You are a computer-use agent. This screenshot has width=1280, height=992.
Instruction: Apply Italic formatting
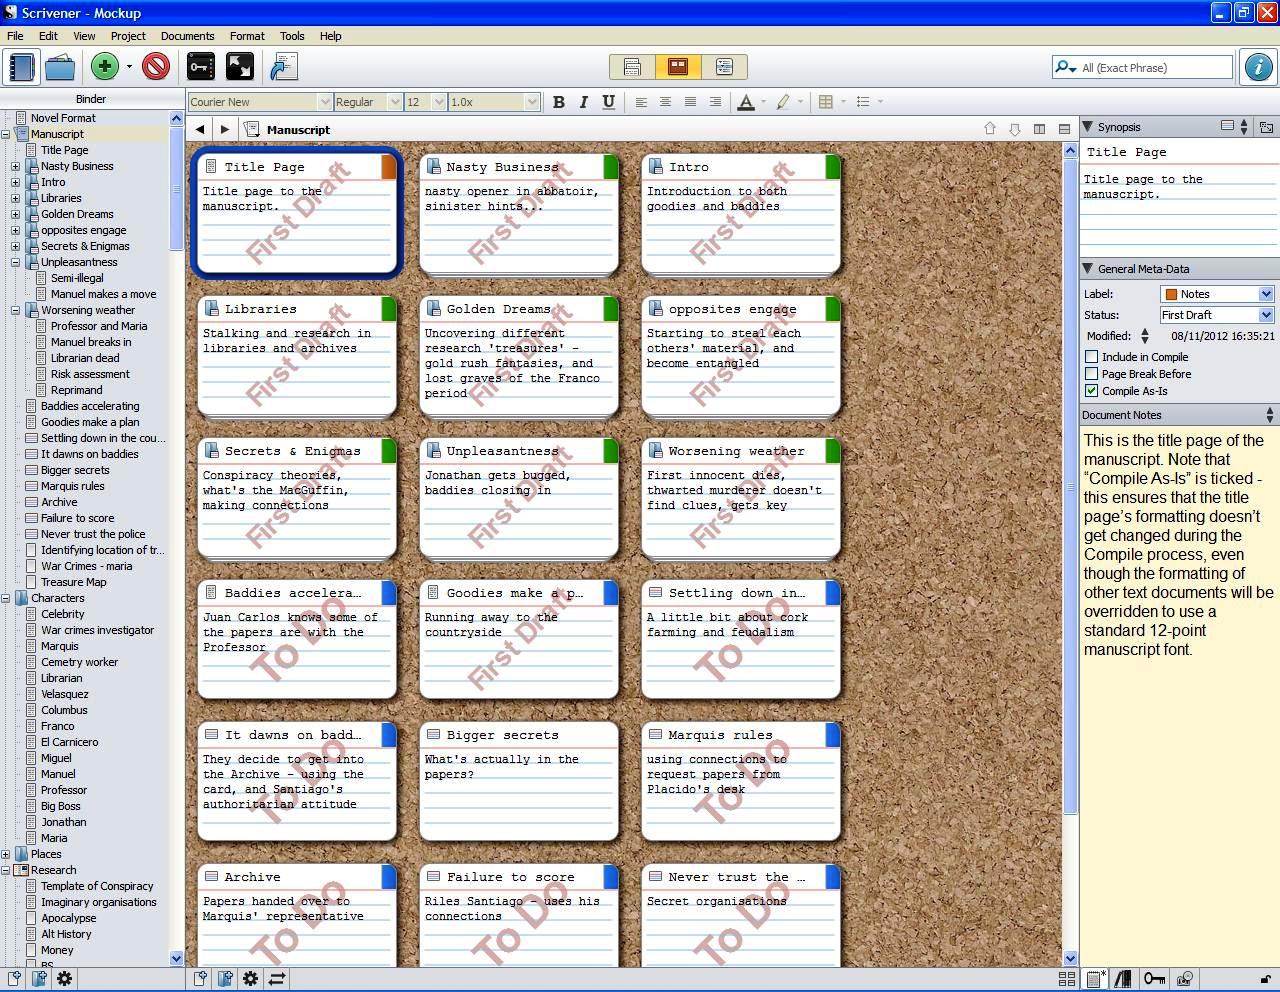pos(583,102)
